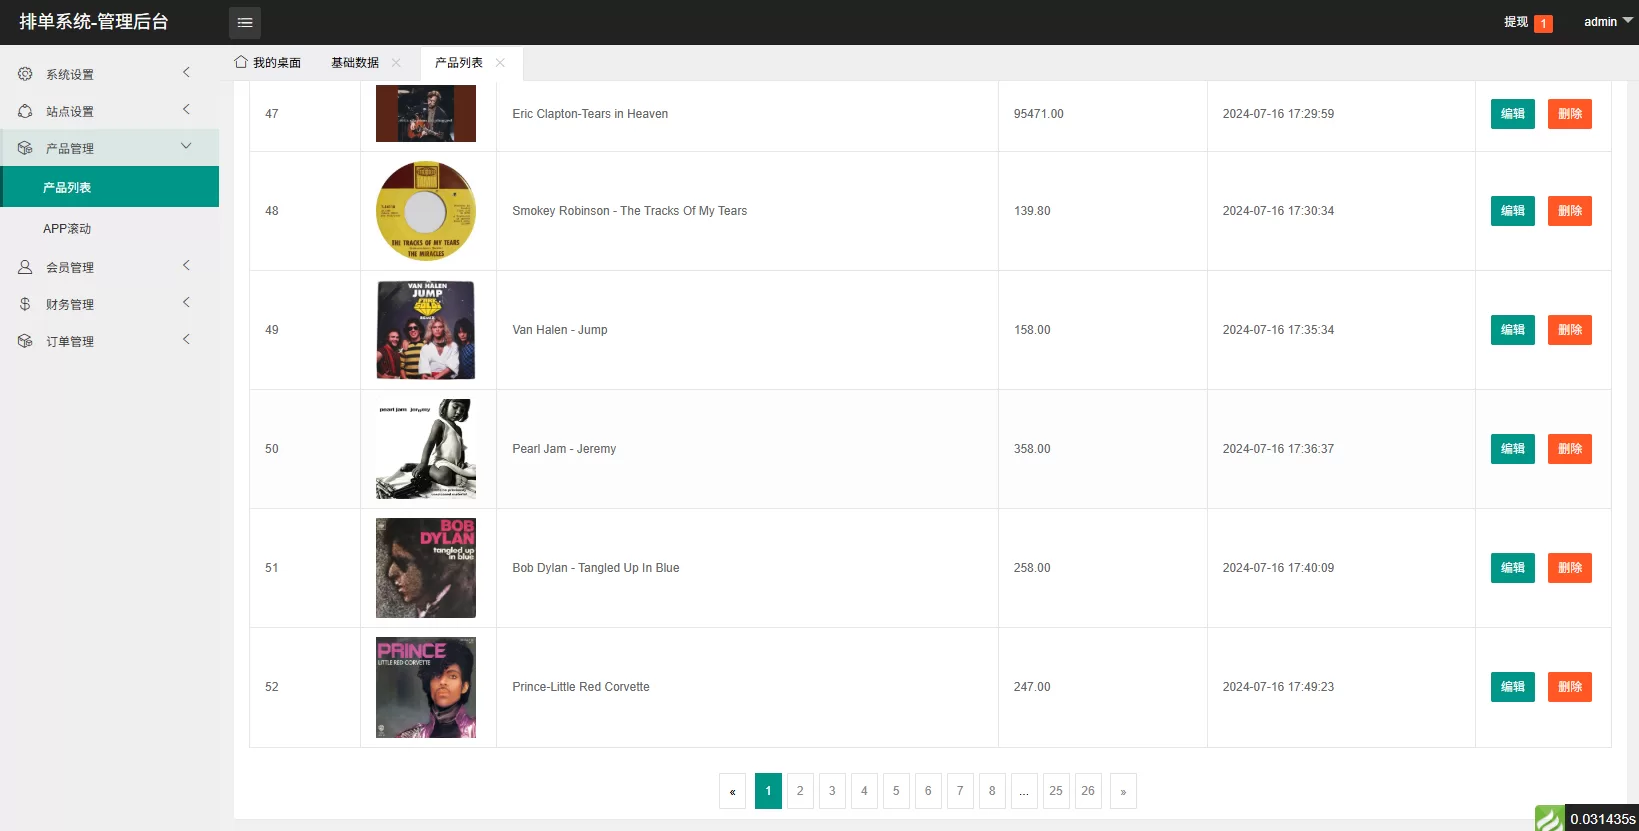Open the Prince Little Red Corvette thumbnail
Image resolution: width=1639 pixels, height=831 pixels.
pos(426,687)
